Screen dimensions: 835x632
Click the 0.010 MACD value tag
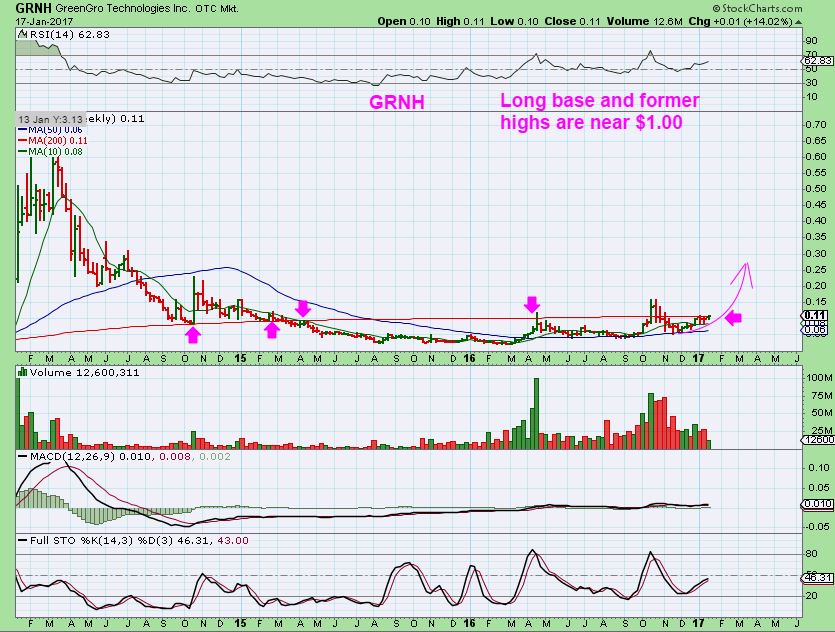pyautogui.click(x=817, y=504)
